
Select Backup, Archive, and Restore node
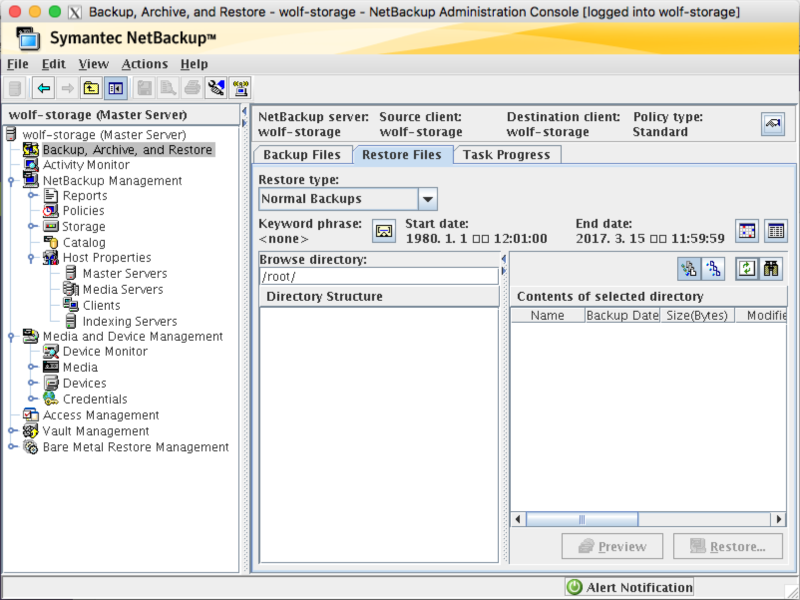(128, 149)
